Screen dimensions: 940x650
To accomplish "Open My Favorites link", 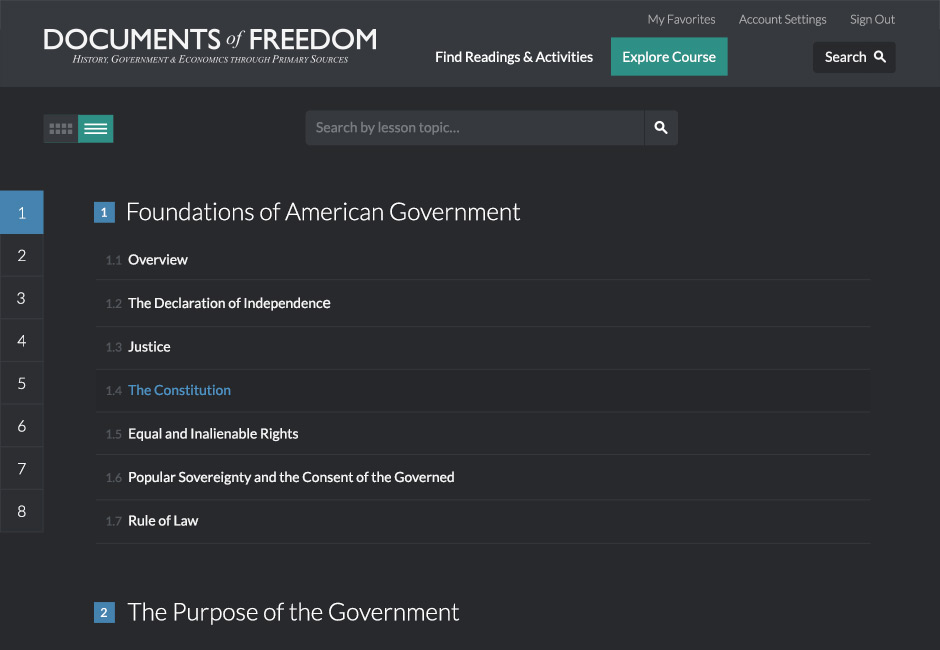I will click(681, 19).
